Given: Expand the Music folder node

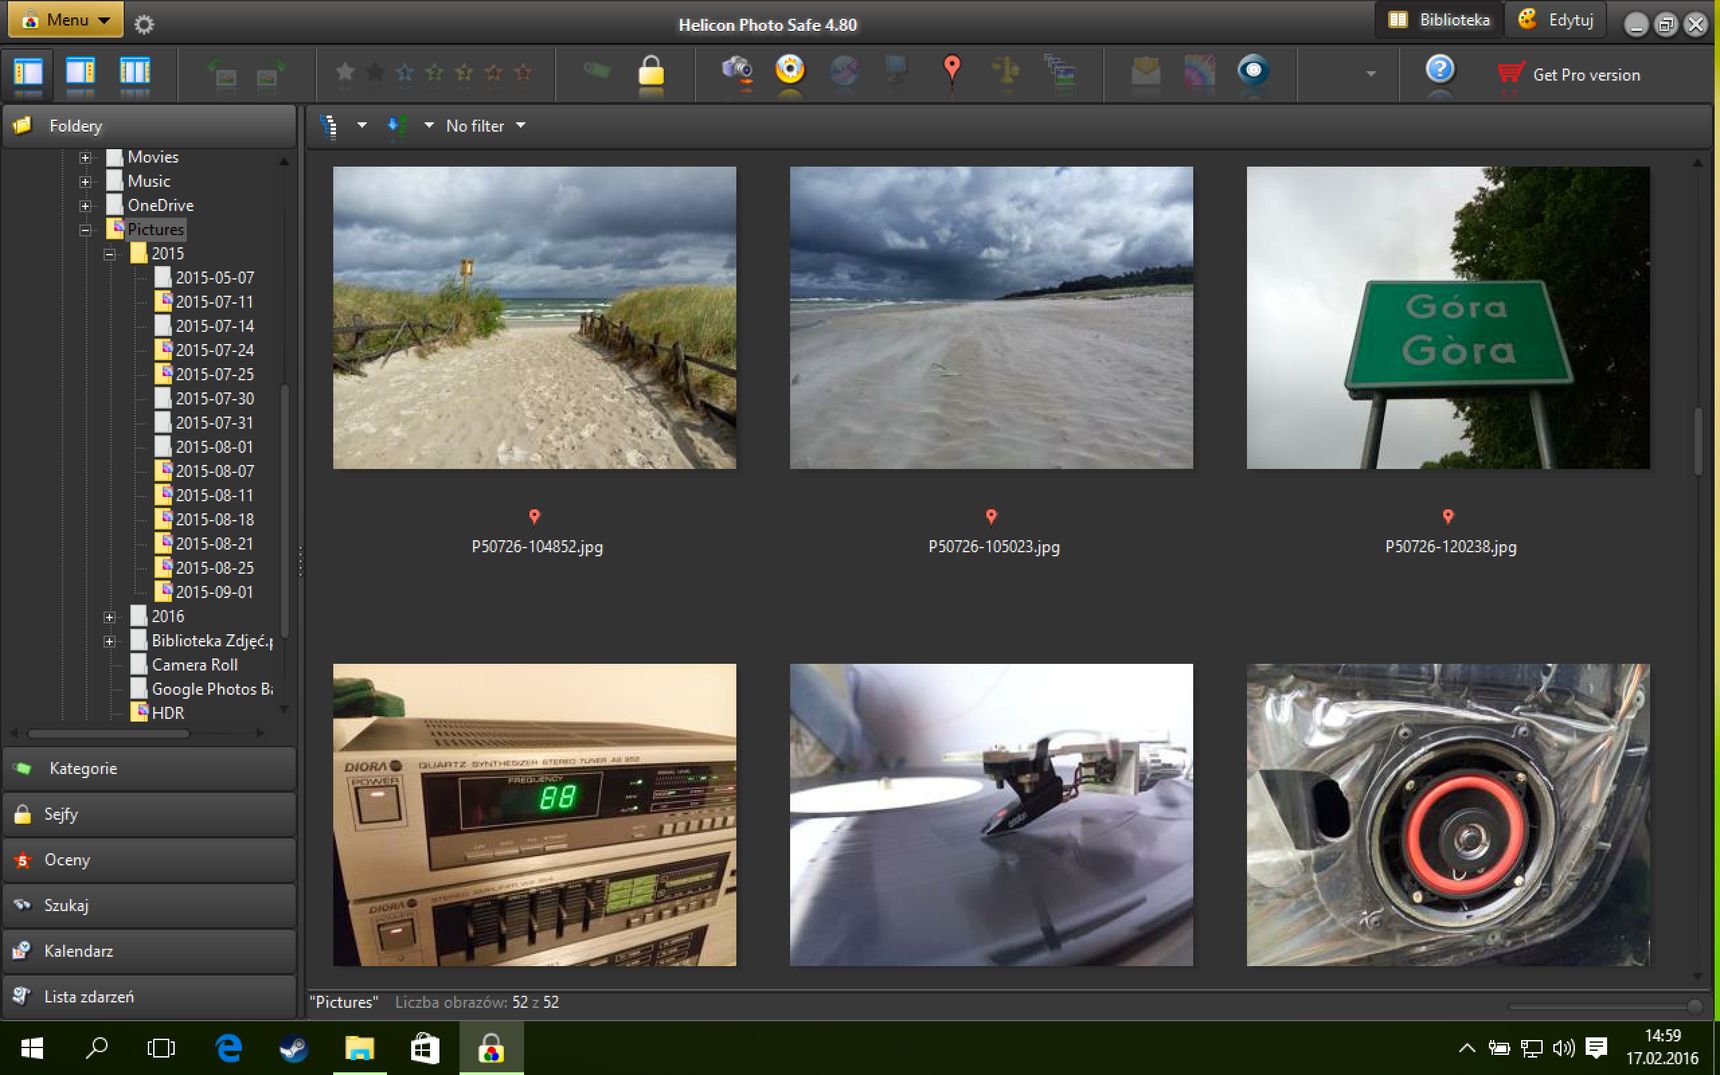Looking at the screenshot, I should click(x=86, y=181).
